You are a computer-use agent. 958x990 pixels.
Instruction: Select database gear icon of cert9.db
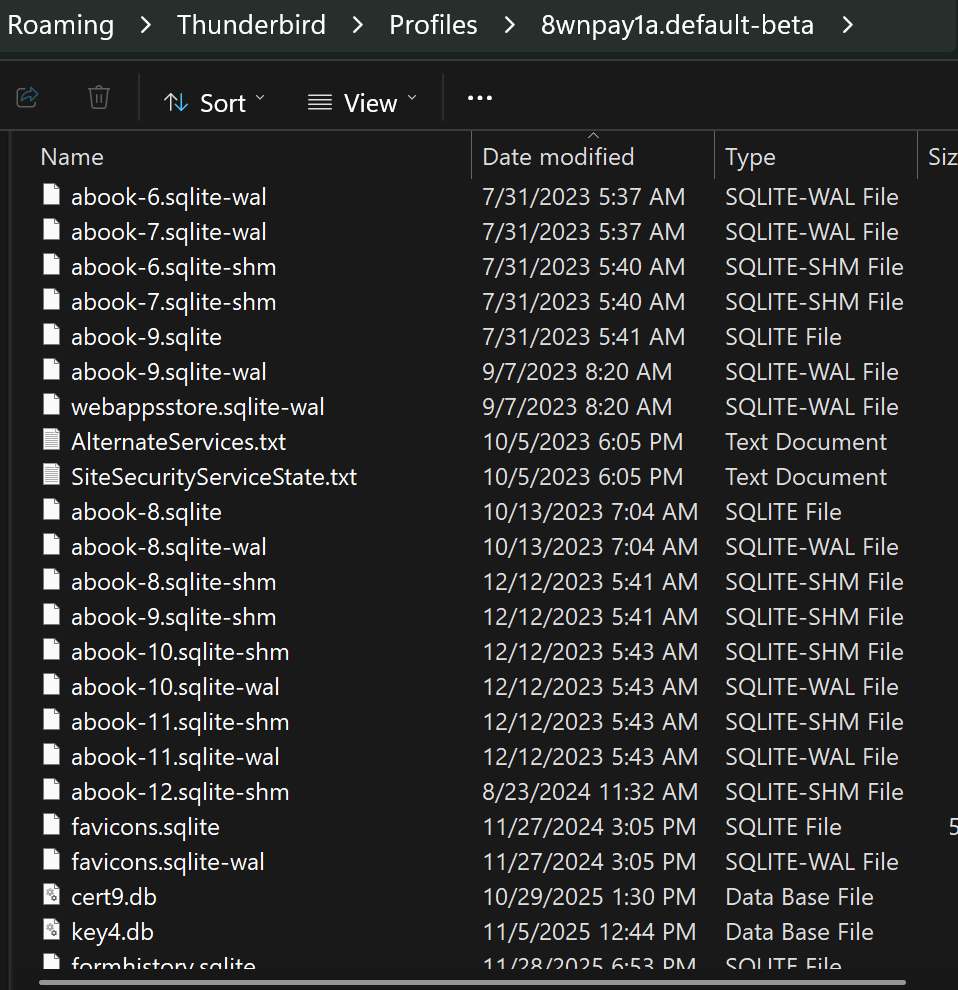(52, 895)
